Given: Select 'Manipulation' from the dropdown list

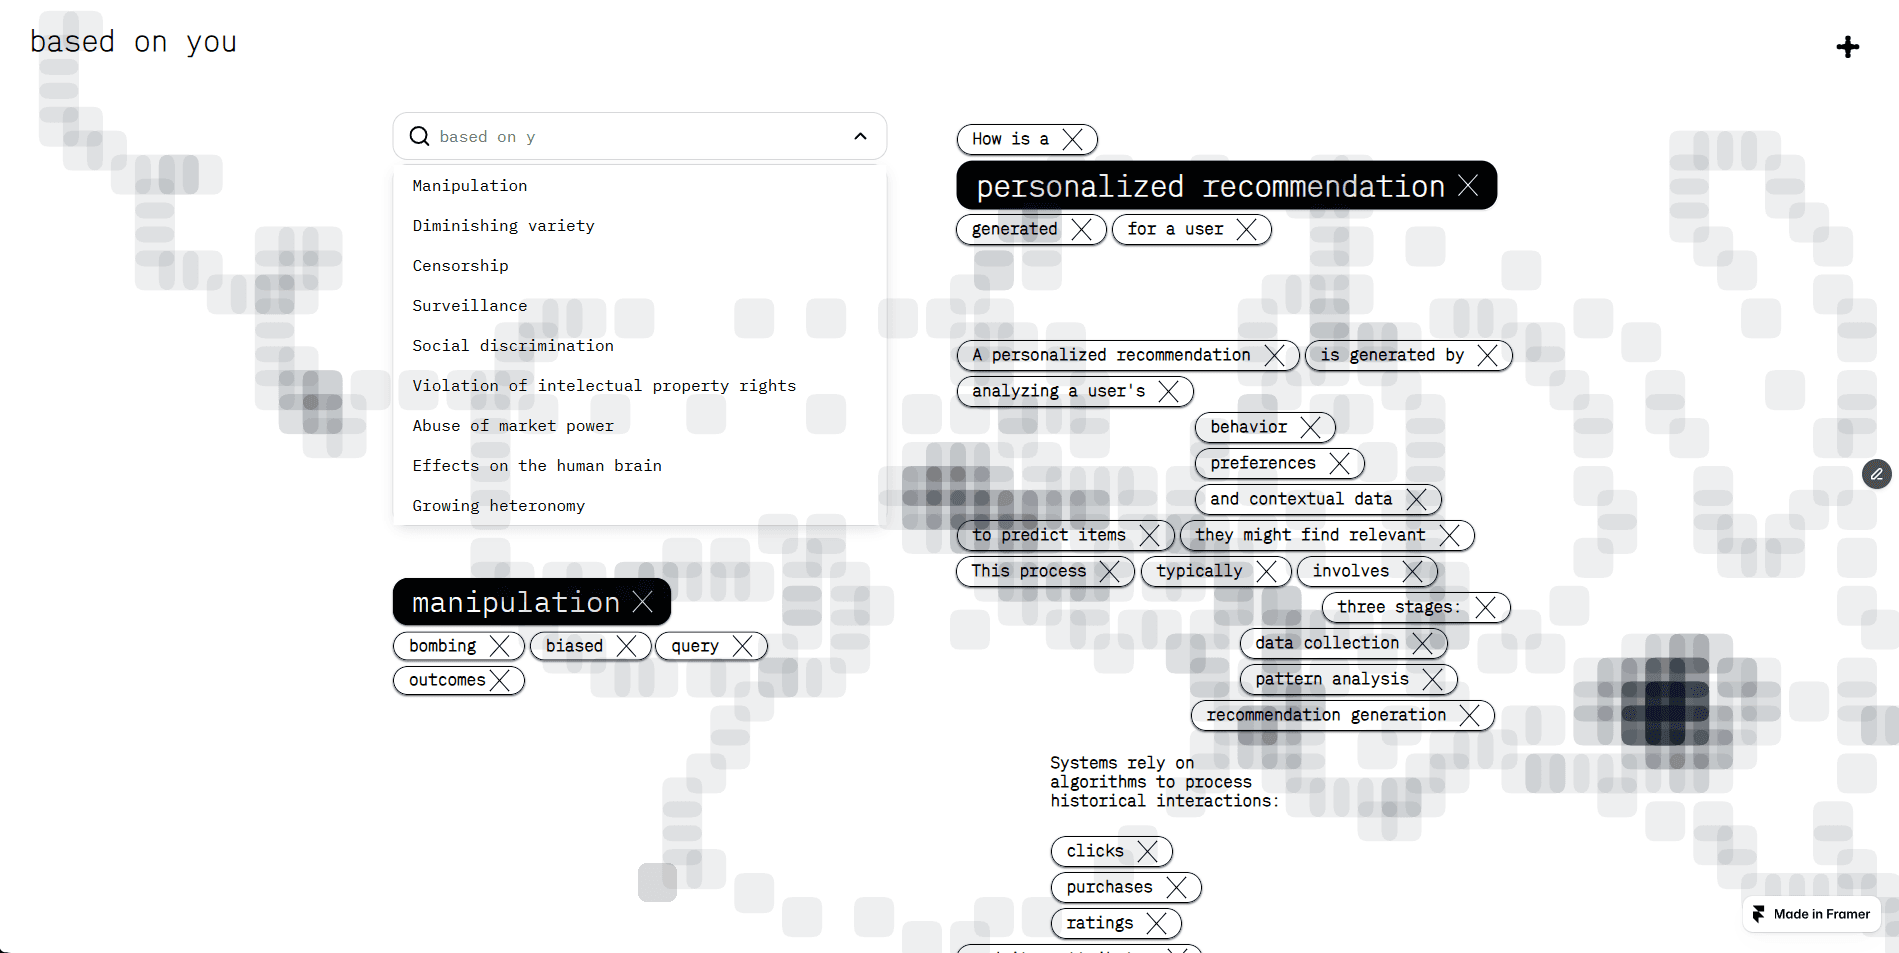Looking at the screenshot, I should click(639, 186).
